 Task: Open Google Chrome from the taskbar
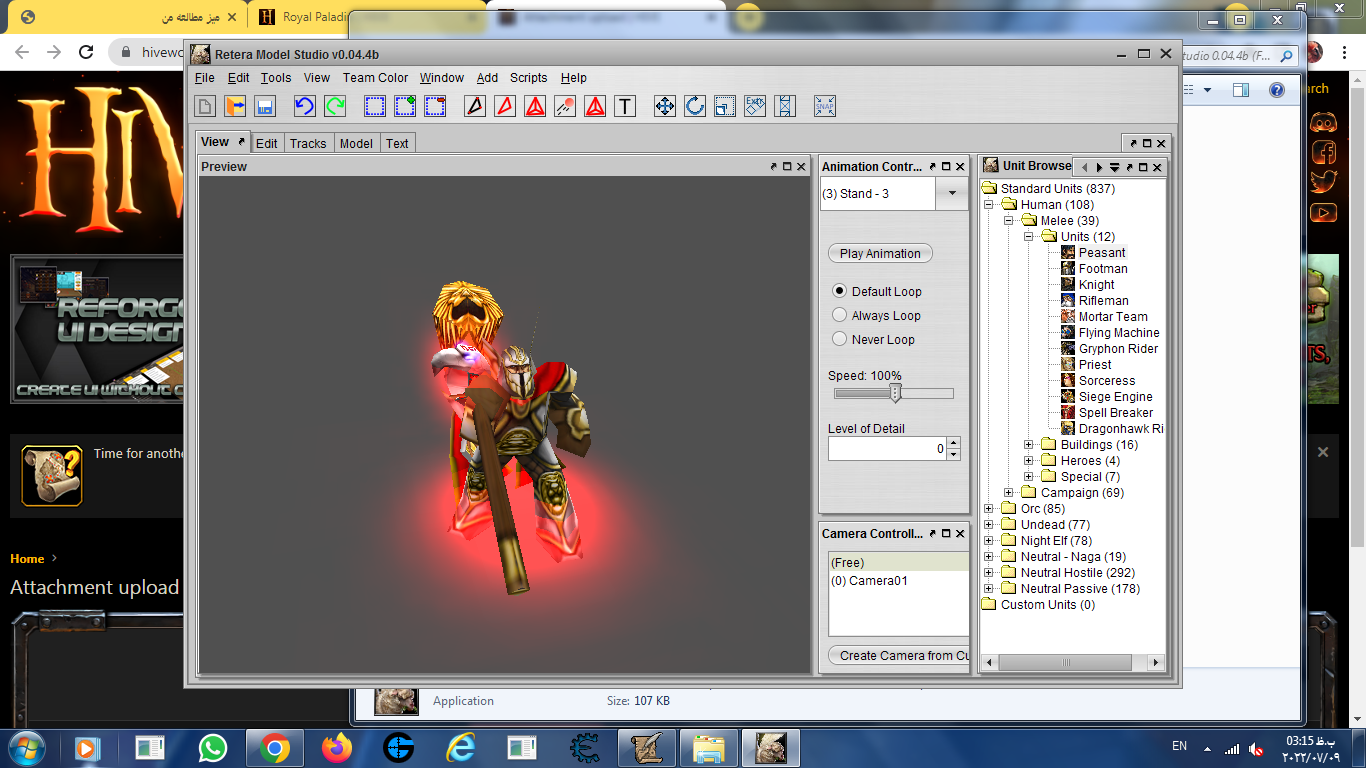point(275,747)
